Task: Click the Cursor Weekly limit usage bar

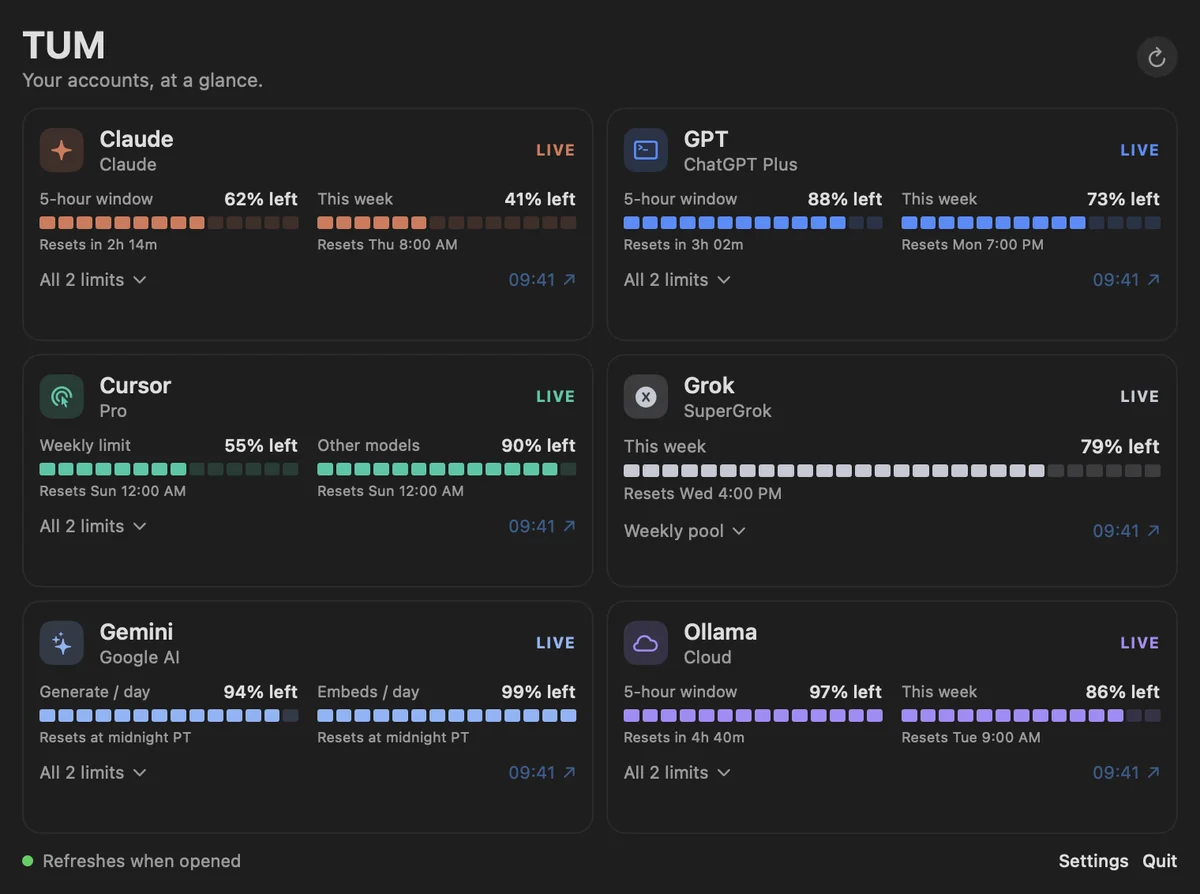Action: [x=169, y=469]
